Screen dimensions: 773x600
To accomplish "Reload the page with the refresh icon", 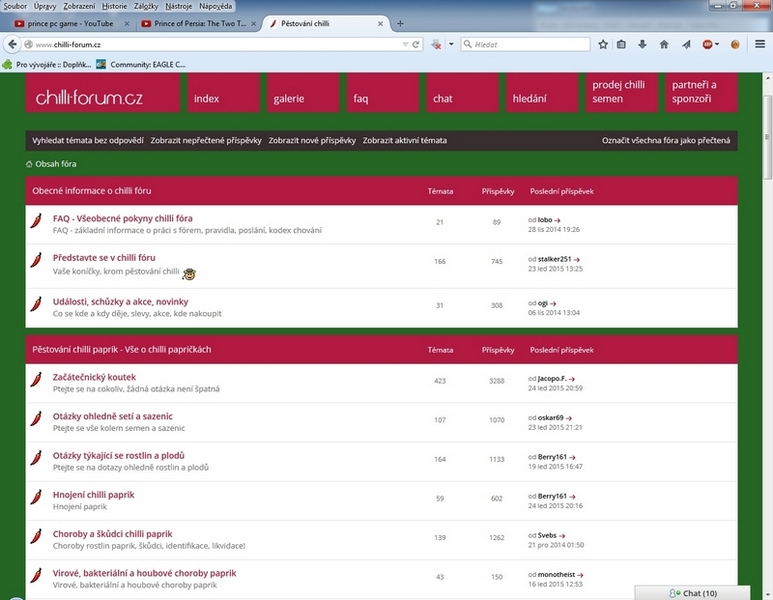I will tap(416, 44).
